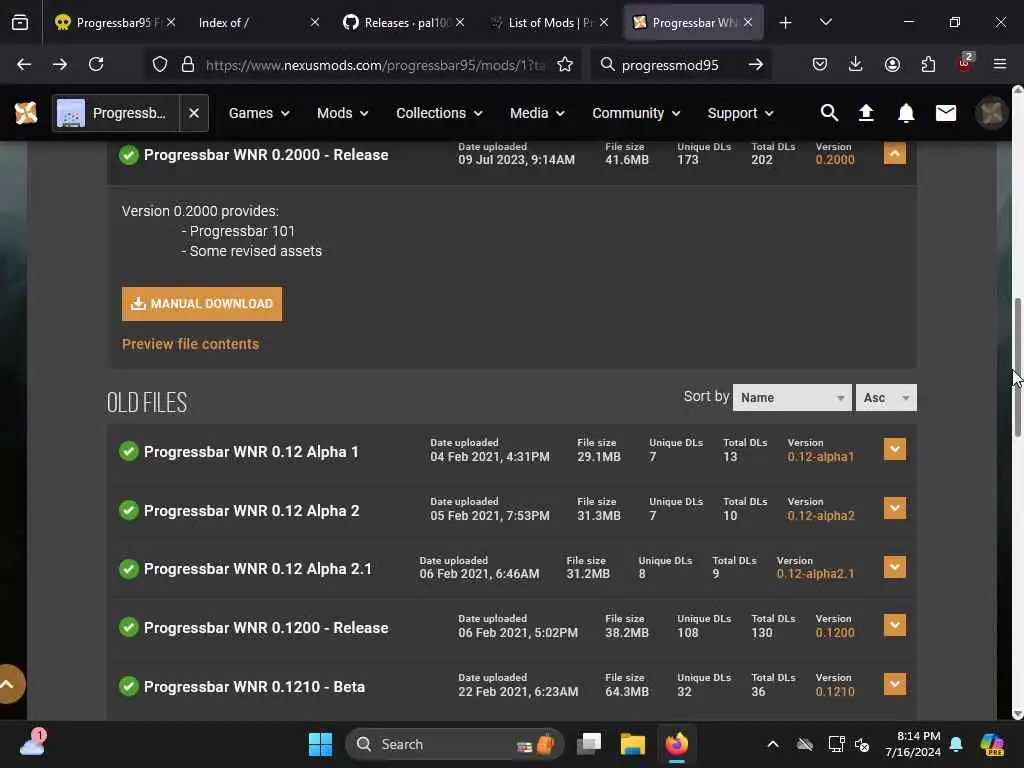Screen dimensions: 1024x768
Task: Open the Media dropdown menu
Action: click(x=537, y=113)
